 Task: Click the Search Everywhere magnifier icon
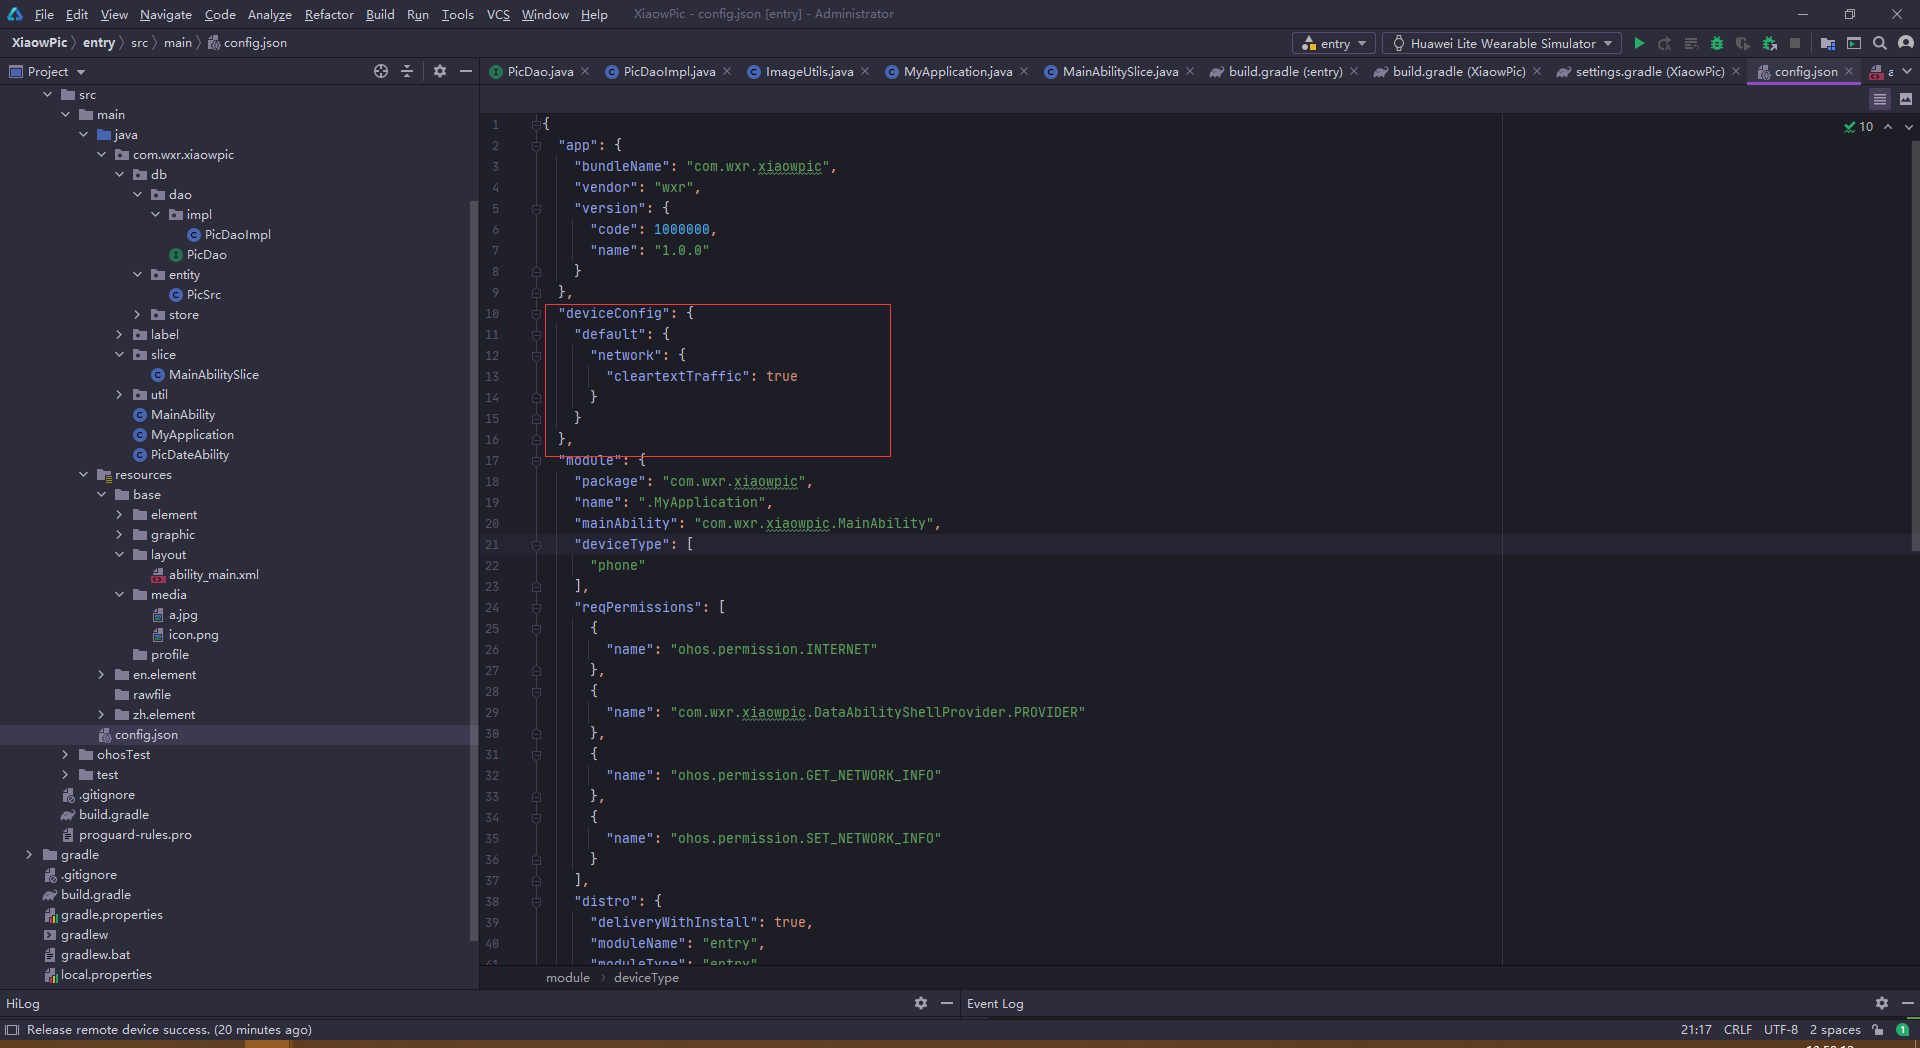coord(1880,43)
